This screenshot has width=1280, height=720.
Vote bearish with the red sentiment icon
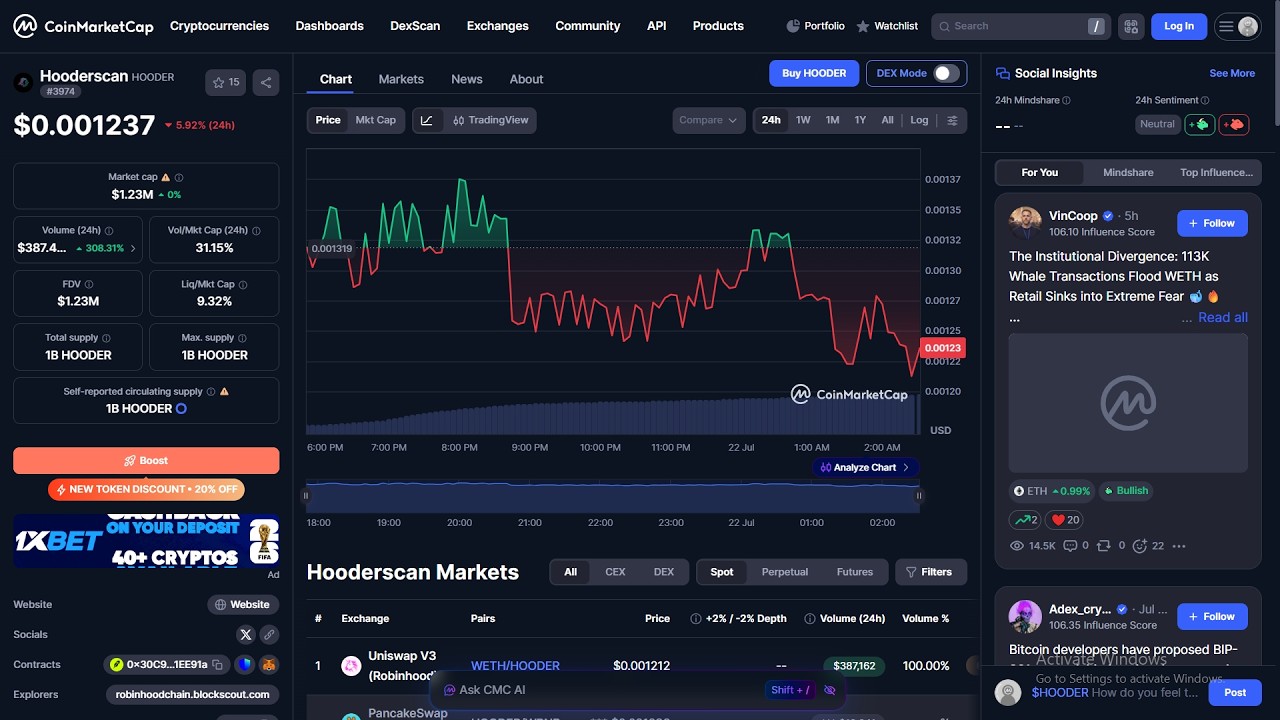1233,124
